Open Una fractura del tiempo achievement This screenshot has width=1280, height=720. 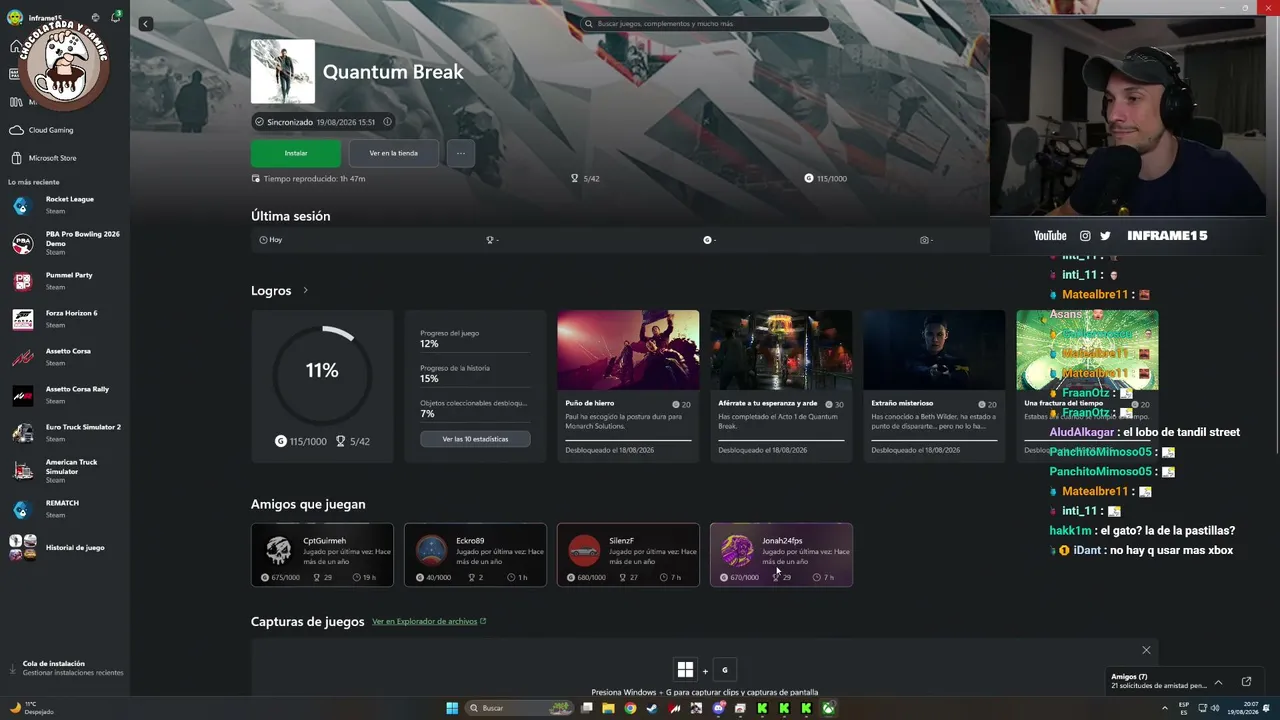1087,386
